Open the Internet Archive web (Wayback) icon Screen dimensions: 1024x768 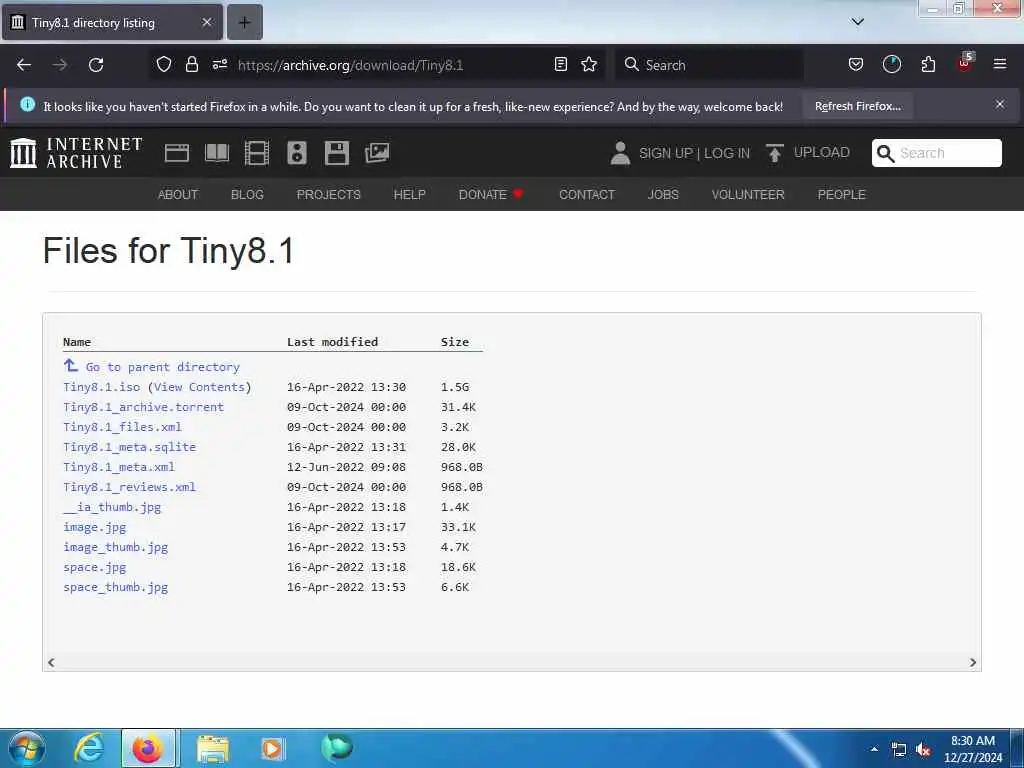[x=177, y=153]
